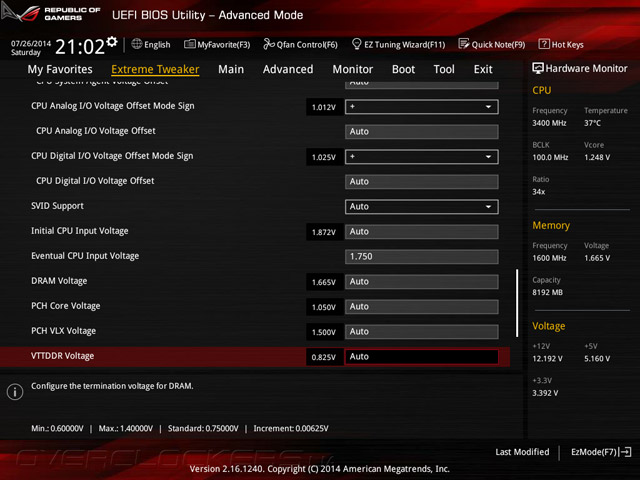
Task: Click the Quick Note(F9) label
Action: (498, 44)
